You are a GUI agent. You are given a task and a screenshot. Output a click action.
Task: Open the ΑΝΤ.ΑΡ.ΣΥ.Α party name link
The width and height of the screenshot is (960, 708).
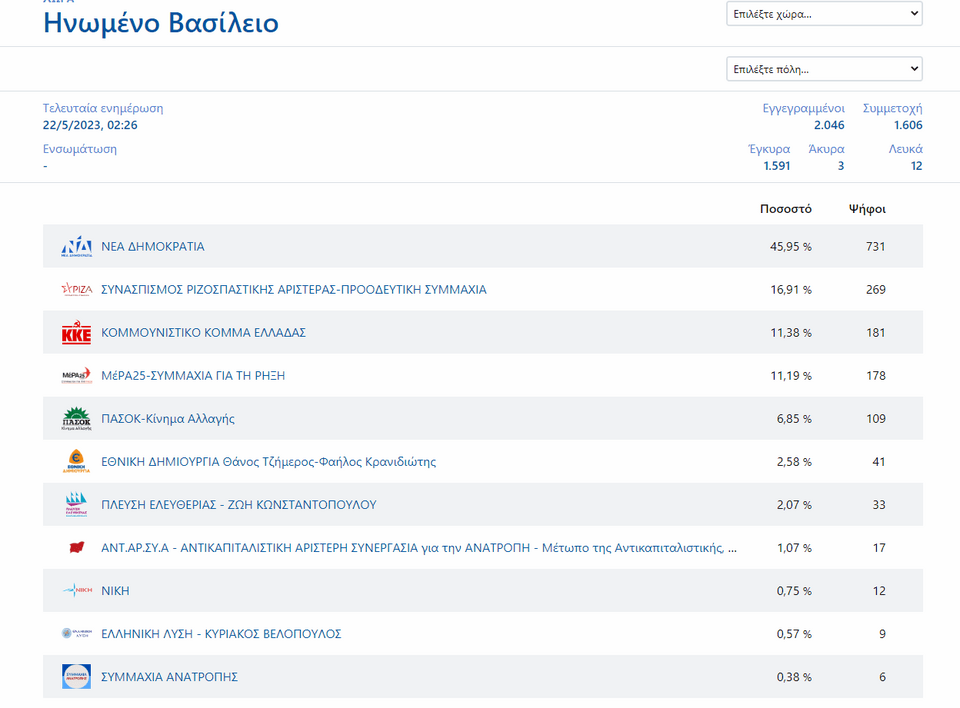point(419,548)
